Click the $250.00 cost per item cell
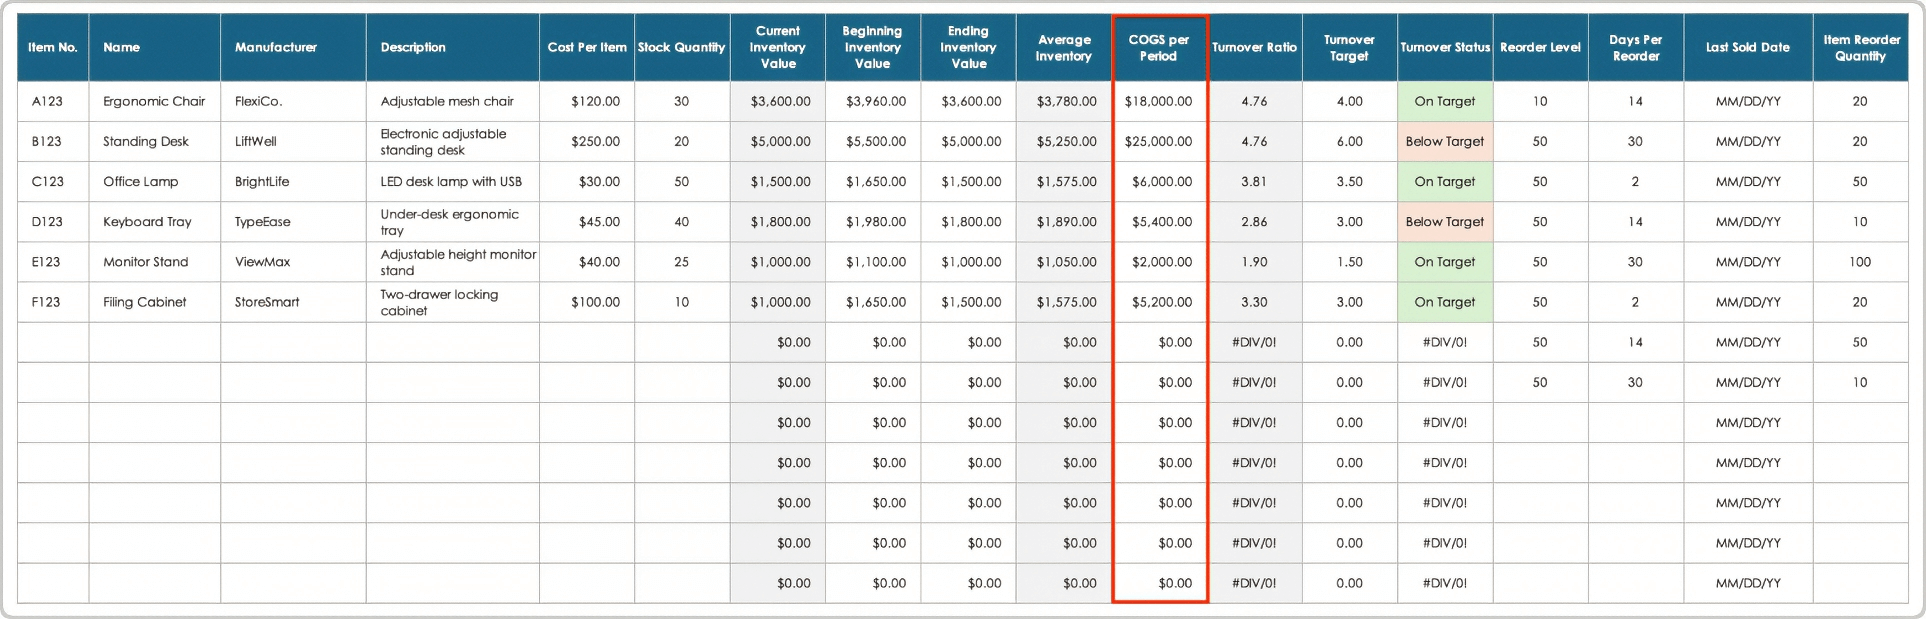The image size is (1926, 619). [x=595, y=142]
